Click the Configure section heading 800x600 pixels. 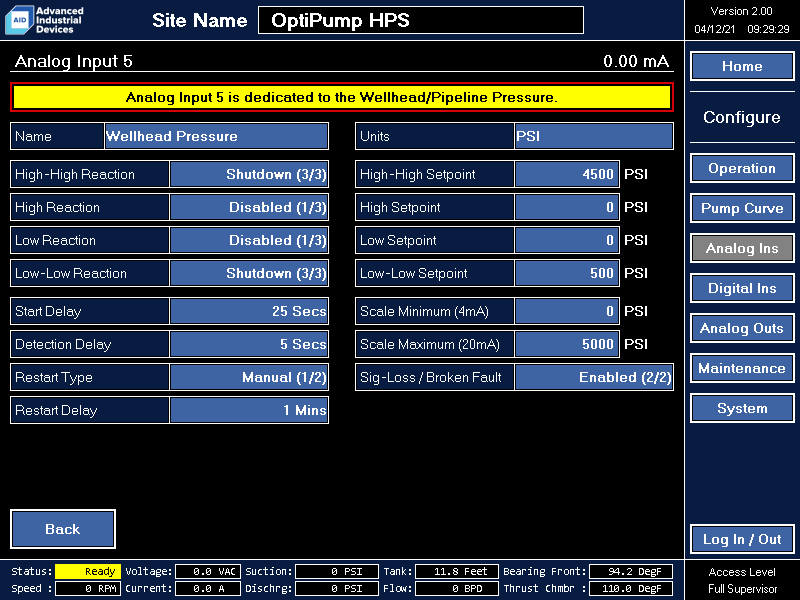741,117
